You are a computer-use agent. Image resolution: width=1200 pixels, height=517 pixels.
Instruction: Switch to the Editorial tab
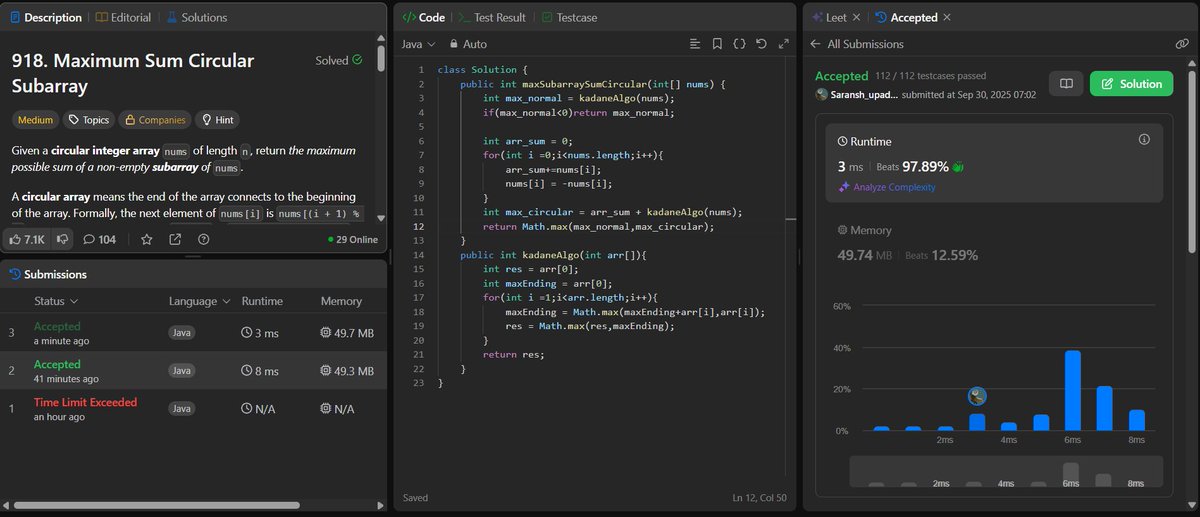click(125, 17)
